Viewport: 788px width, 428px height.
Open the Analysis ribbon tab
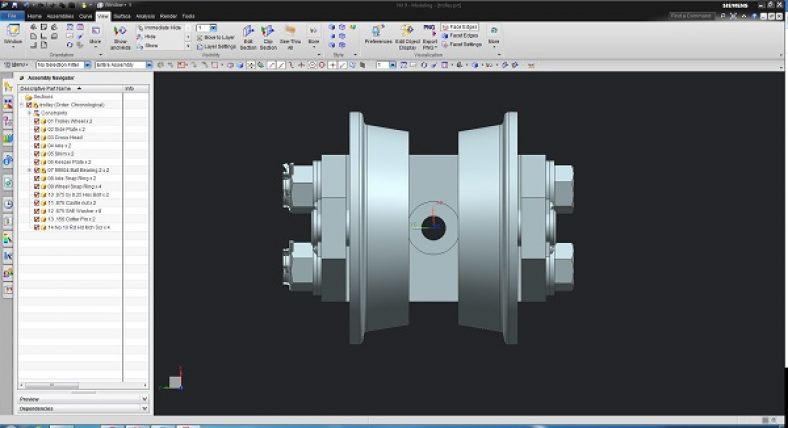point(146,16)
